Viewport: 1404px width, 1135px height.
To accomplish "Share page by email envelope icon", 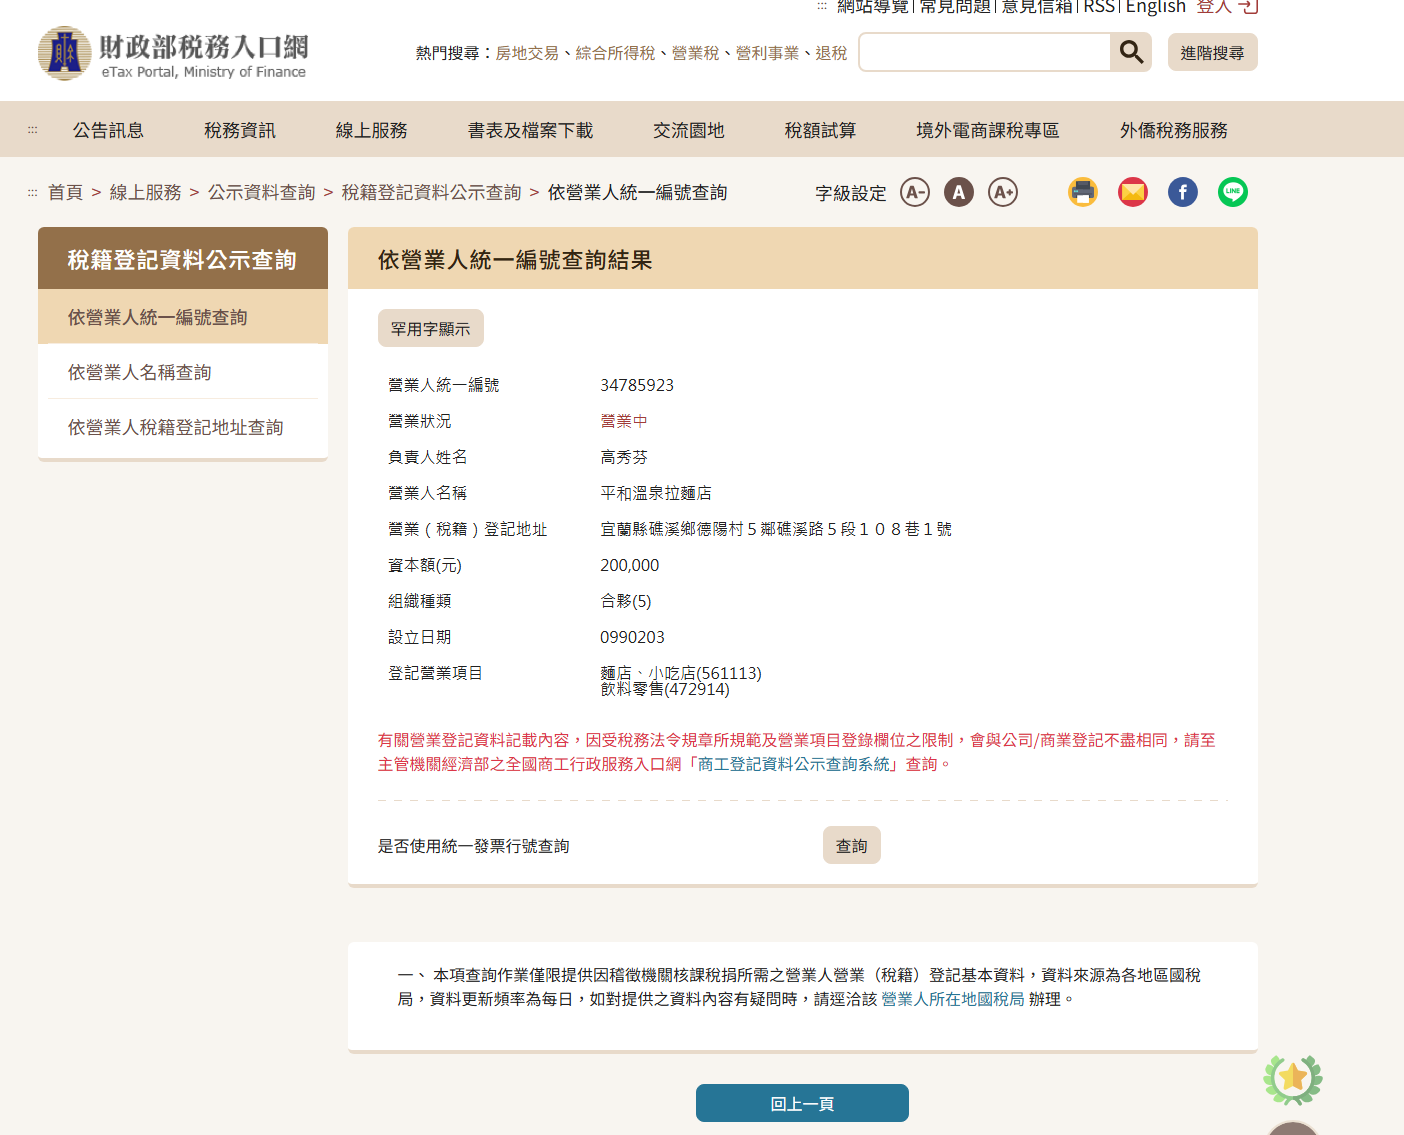I will pos(1133,192).
